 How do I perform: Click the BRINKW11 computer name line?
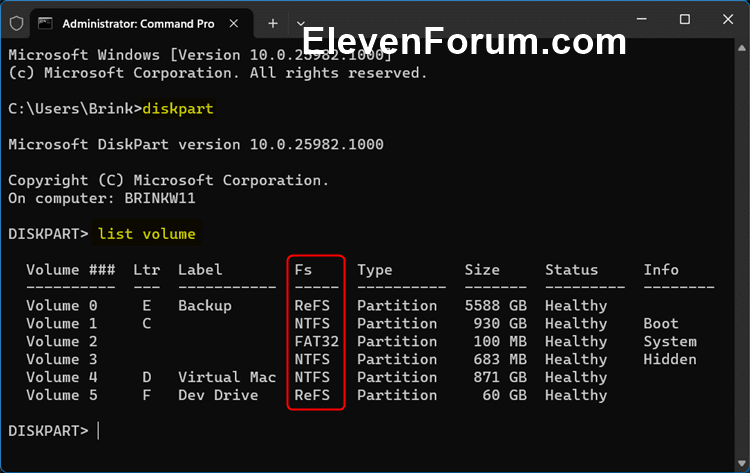(102, 198)
